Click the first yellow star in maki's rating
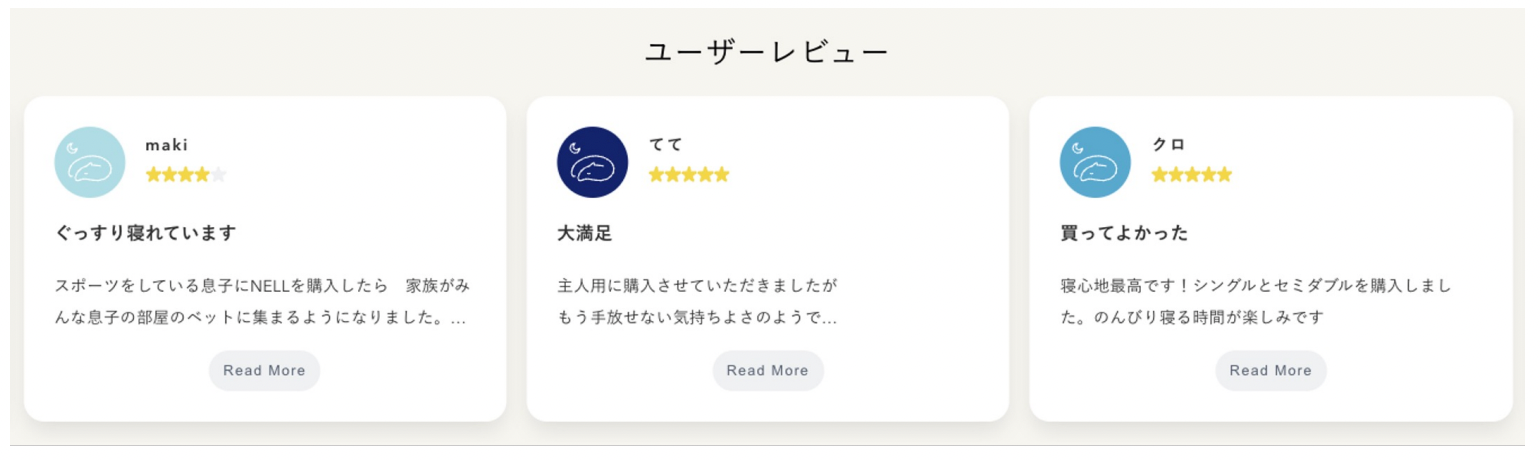The width and height of the screenshot is (1540, 460). (x=154, y=175)
